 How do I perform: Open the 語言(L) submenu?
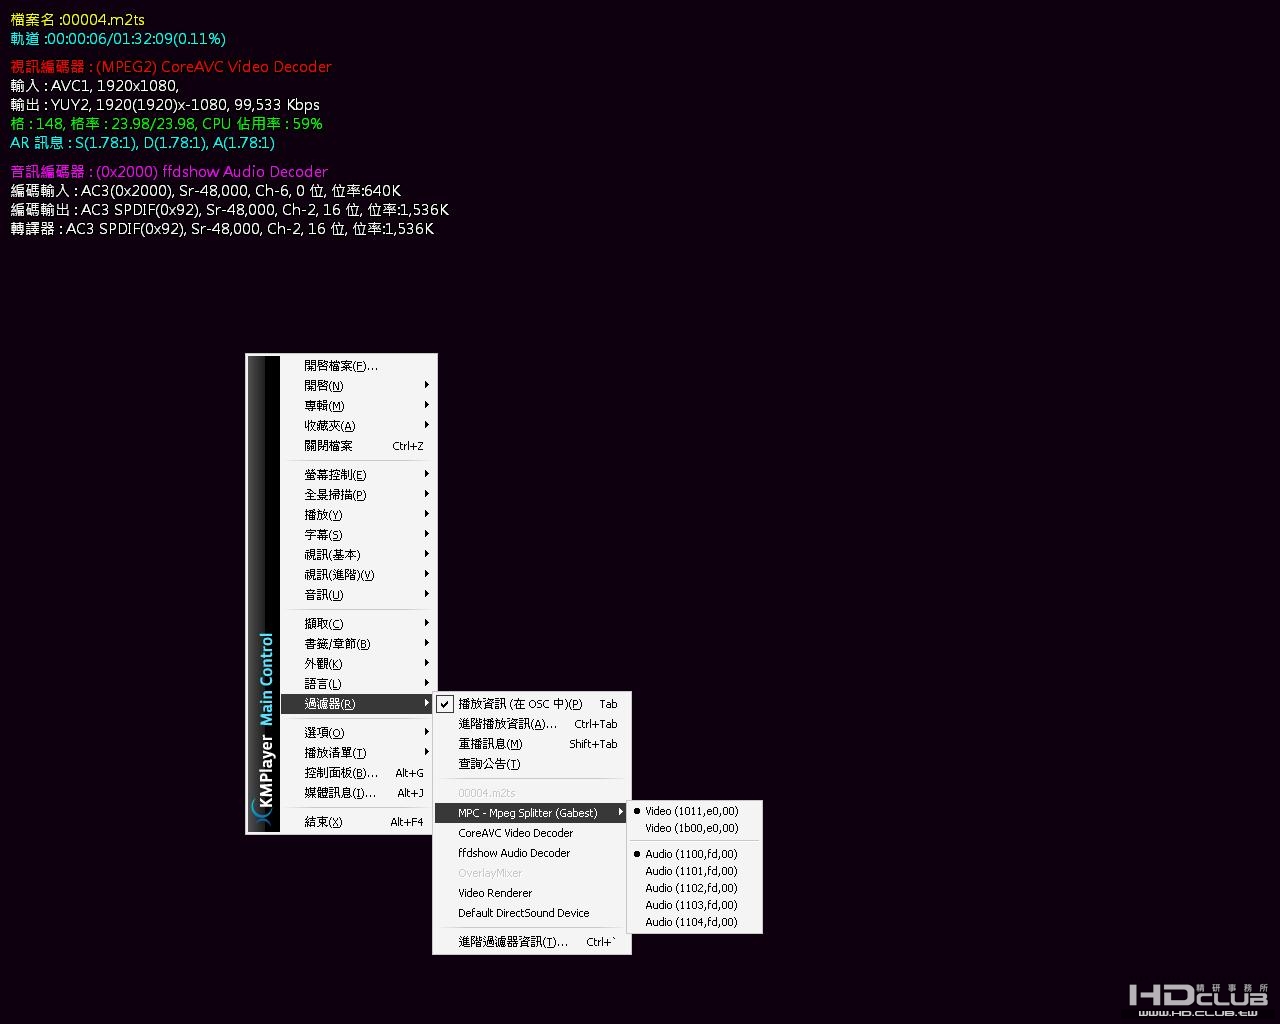tap(358, 684)
